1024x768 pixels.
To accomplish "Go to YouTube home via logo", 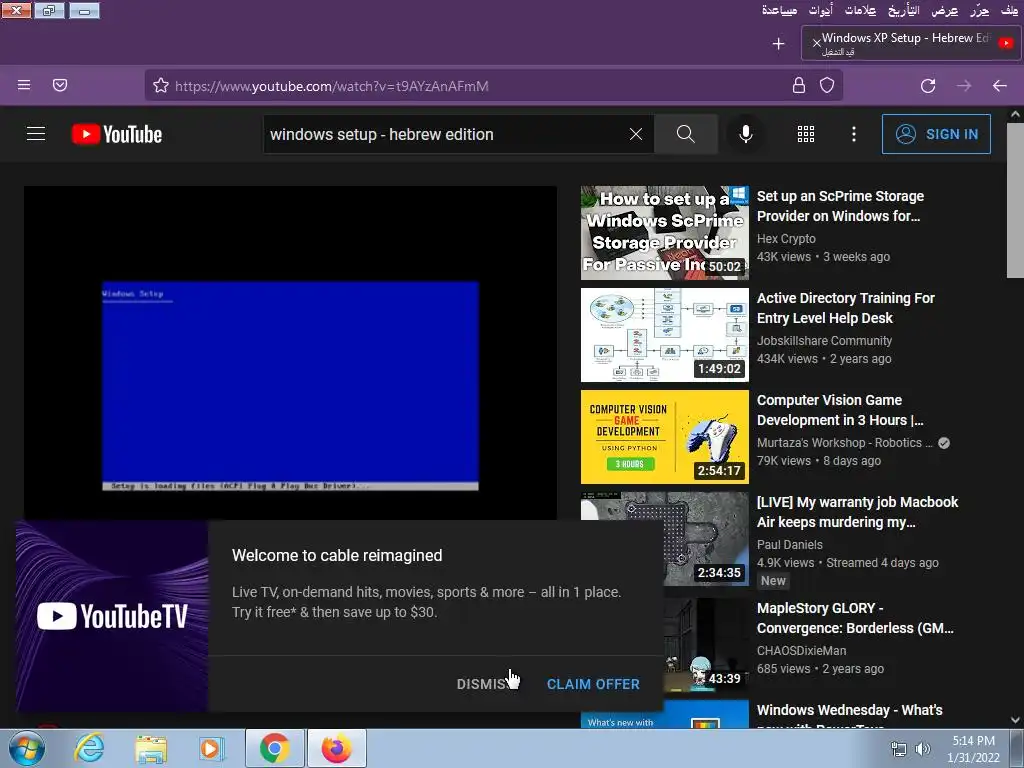I will coord(117,134).
